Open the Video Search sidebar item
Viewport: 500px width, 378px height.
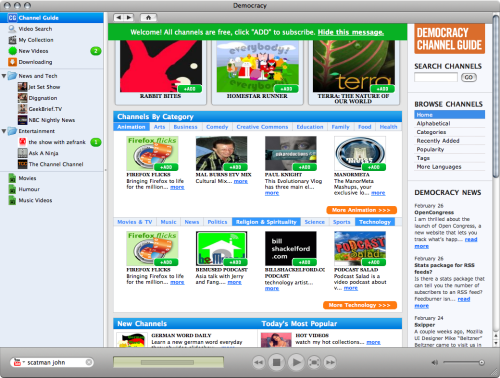(x=35, y=29)
